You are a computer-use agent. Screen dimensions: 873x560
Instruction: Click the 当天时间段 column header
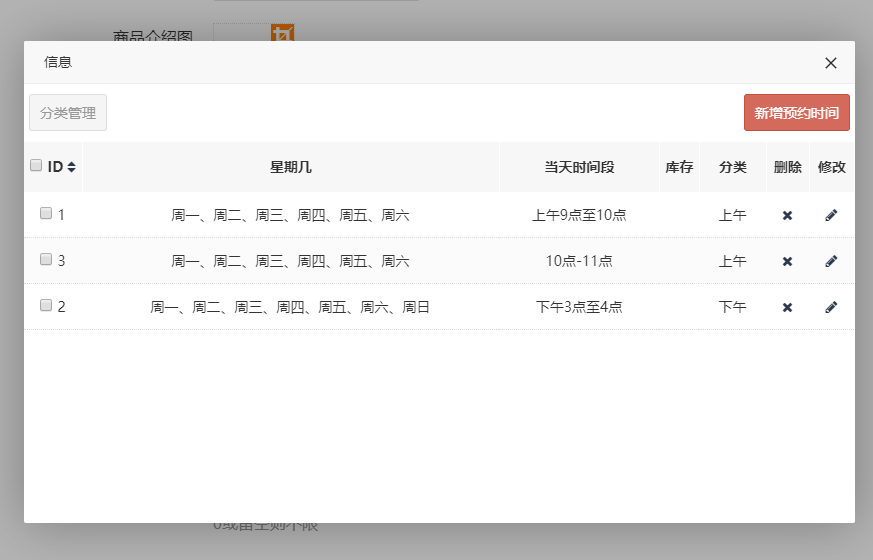(x=579, y=167)
